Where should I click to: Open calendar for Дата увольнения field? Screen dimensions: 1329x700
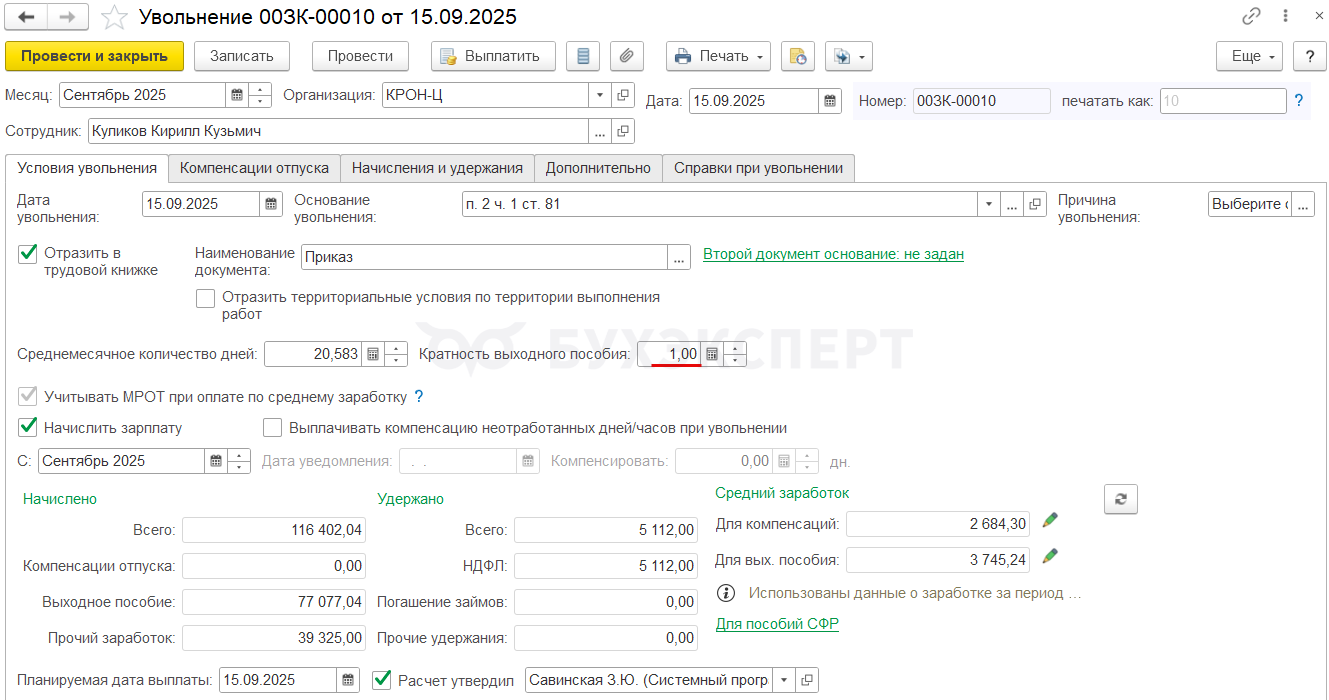click(x=271, y=204)
